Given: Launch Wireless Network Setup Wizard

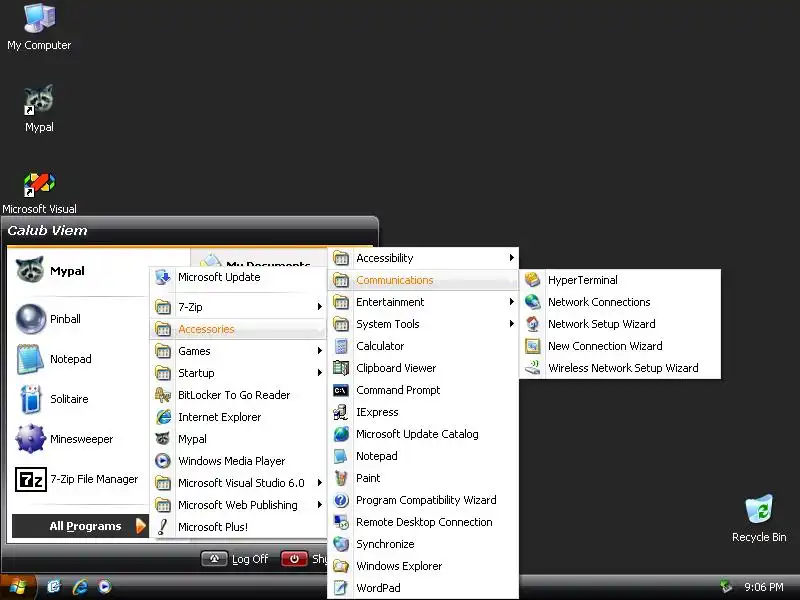Looking at the screenshot, I should click(x=620, y=368).
